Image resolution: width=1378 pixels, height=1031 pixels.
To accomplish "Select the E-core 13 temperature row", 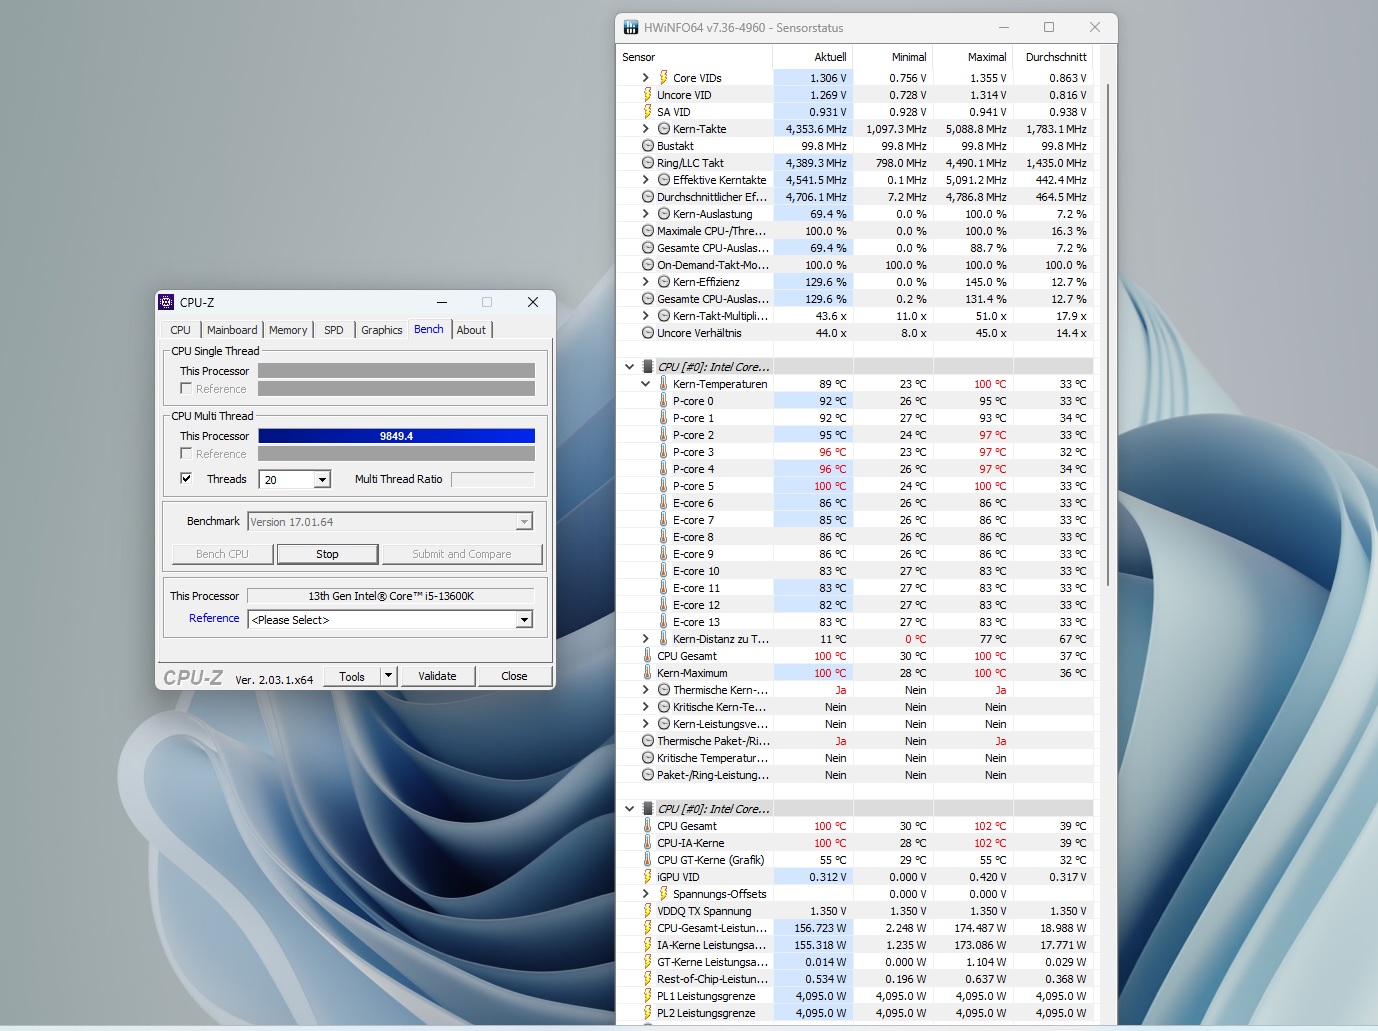I will point(855,621).
